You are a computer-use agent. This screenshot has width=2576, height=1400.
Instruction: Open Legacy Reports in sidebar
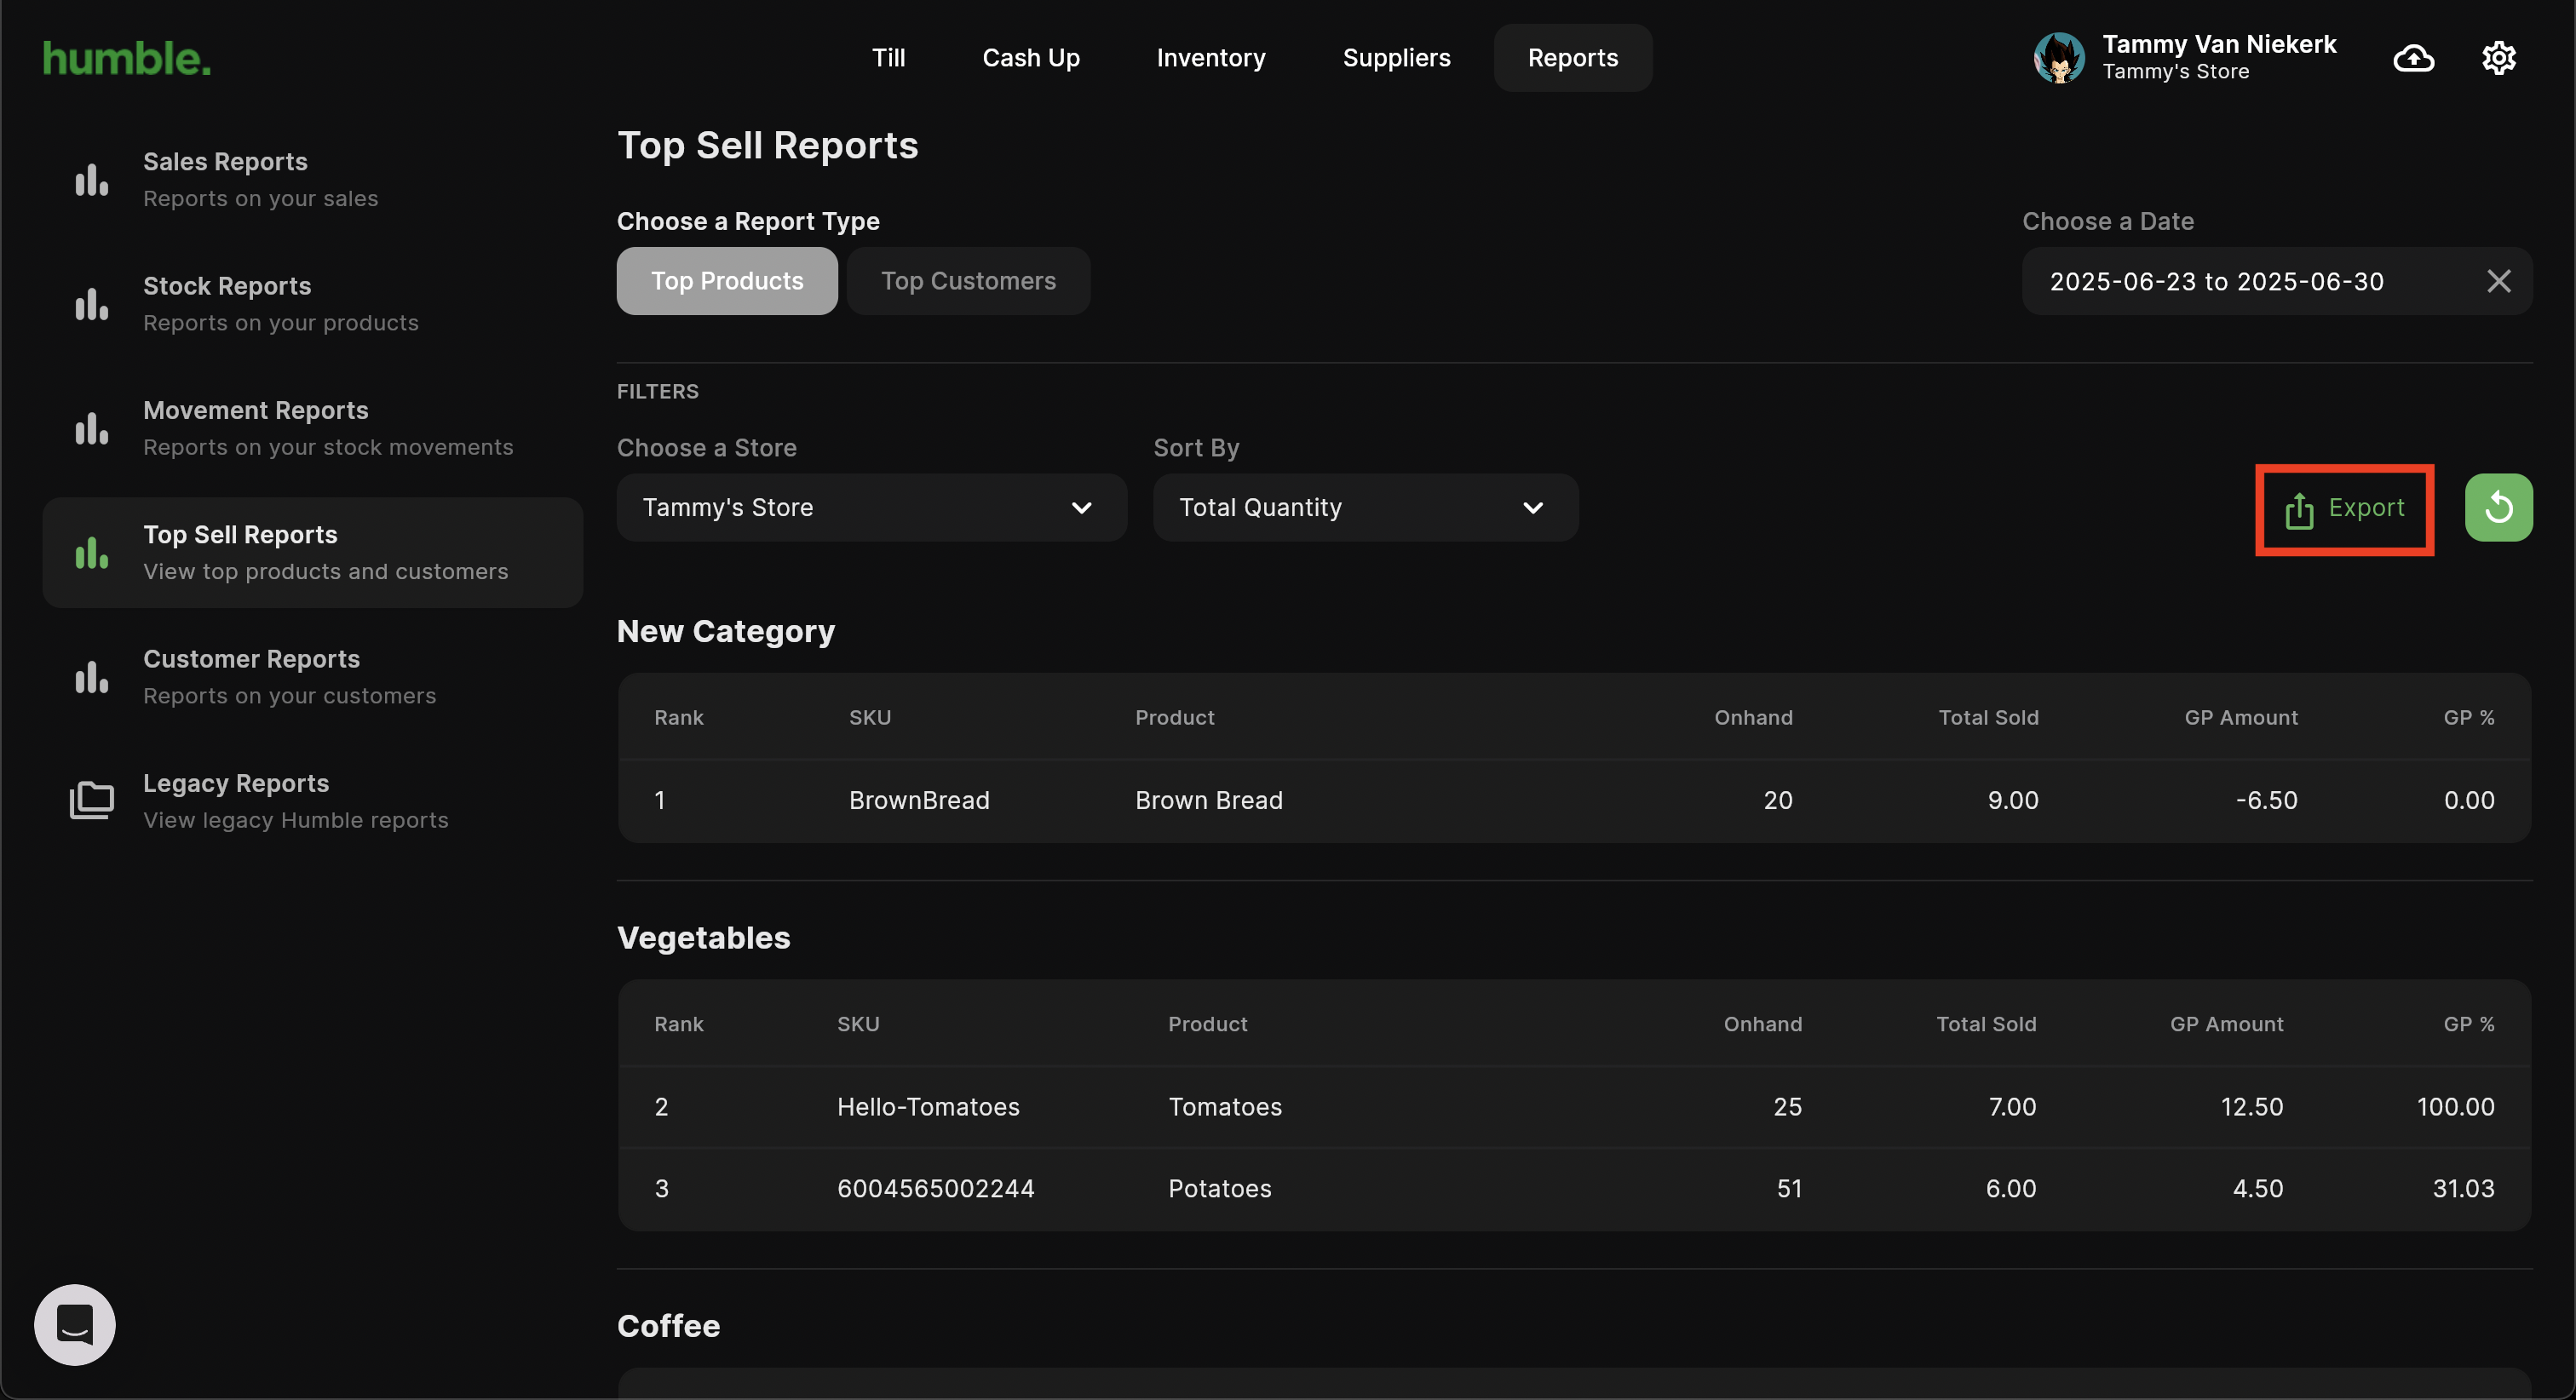312,800
